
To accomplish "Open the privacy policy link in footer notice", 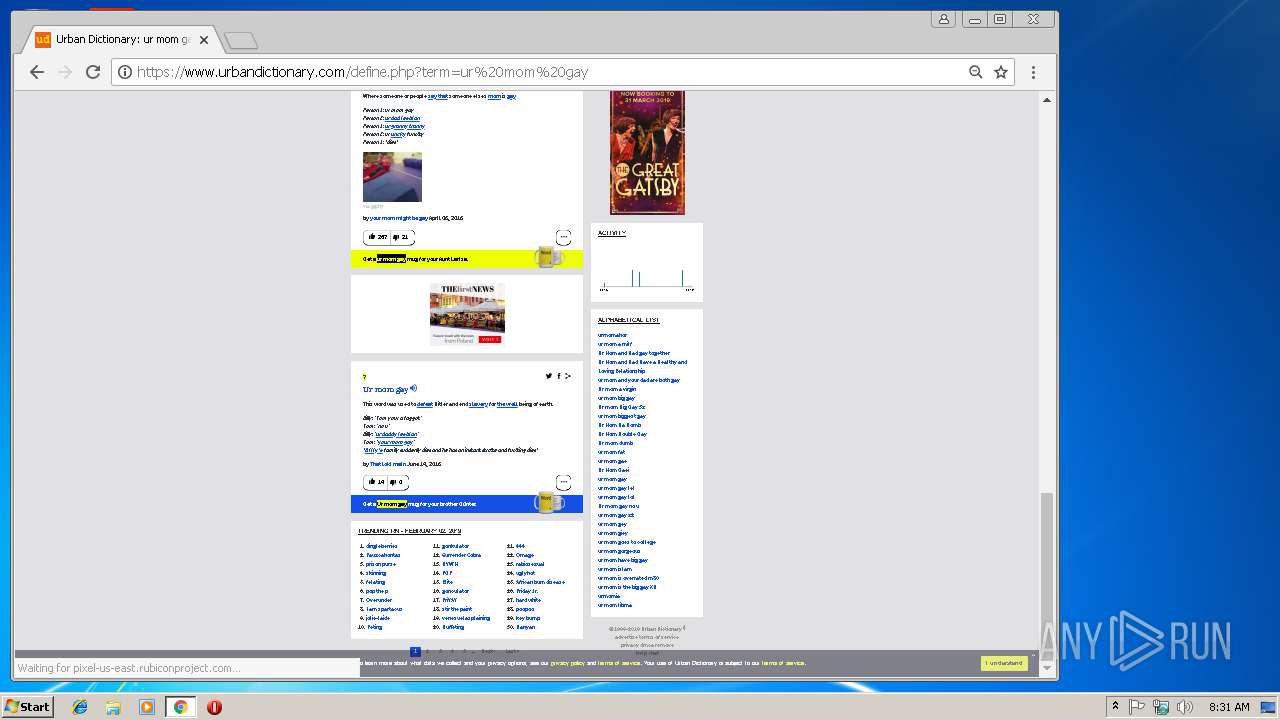I will tap(567, 663).
